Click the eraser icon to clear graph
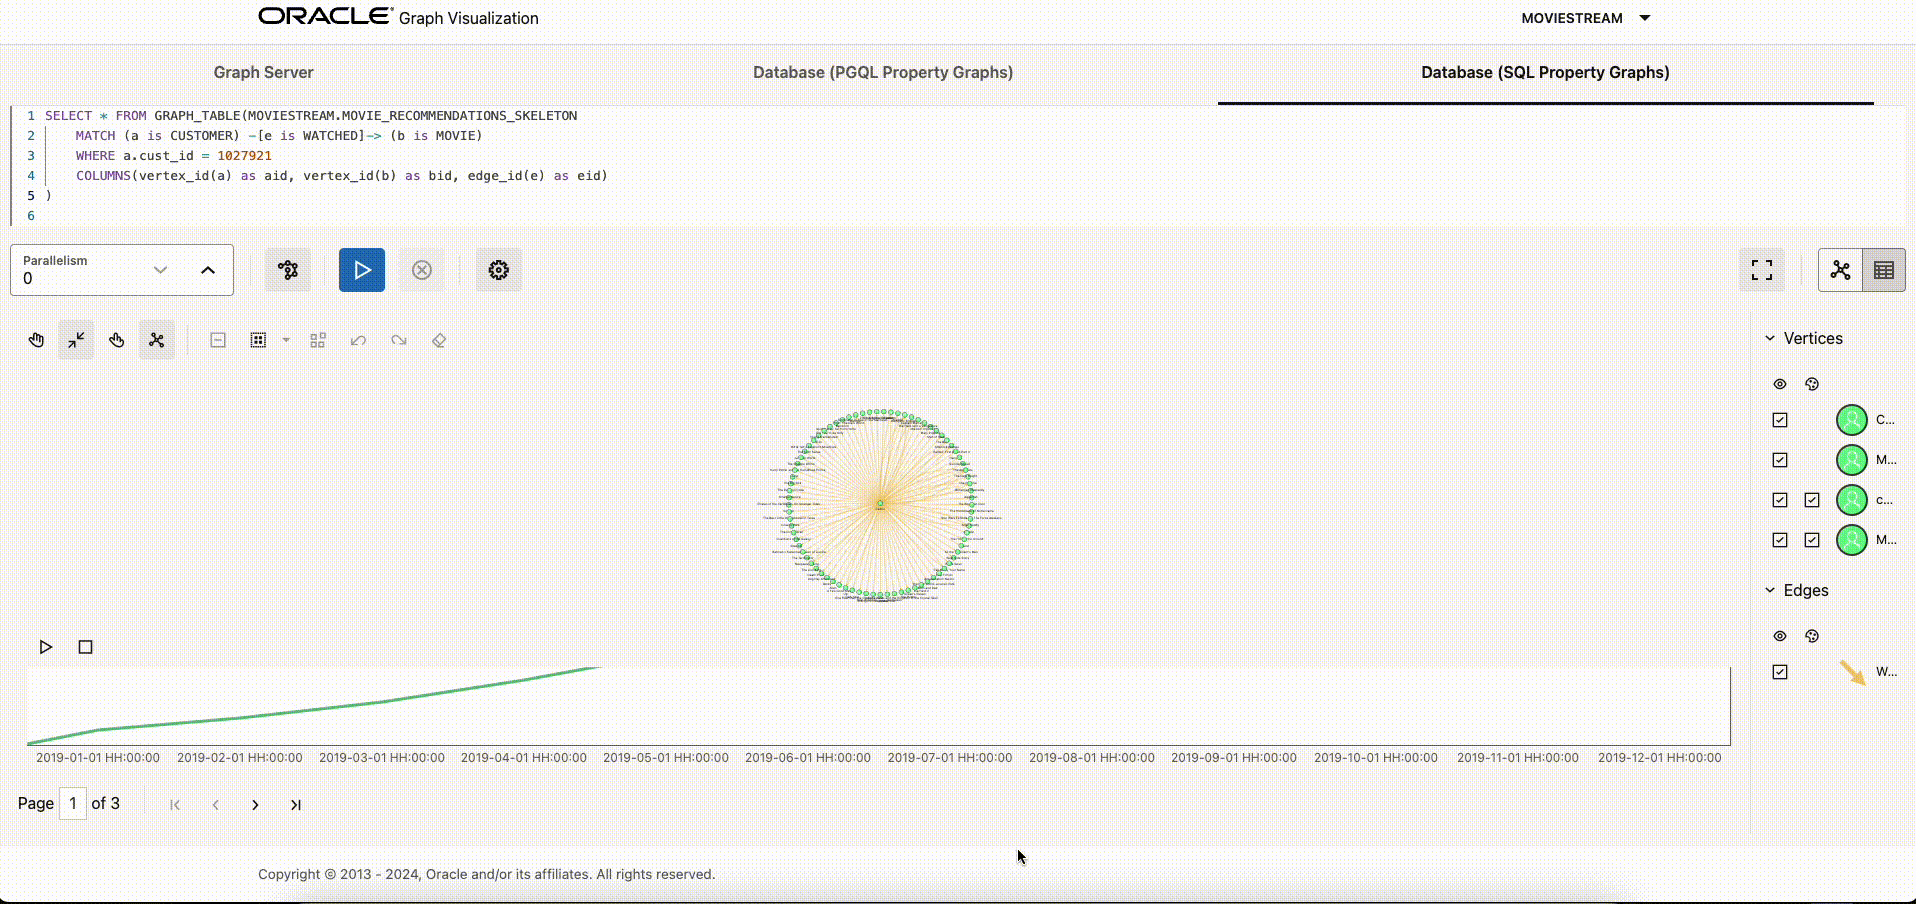Image resolution: width=1916 pixels, height=904 pixels. pos(438,340)
